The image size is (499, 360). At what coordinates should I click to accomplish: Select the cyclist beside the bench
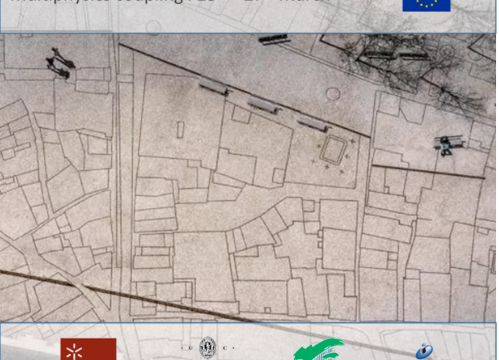[445, 146]
